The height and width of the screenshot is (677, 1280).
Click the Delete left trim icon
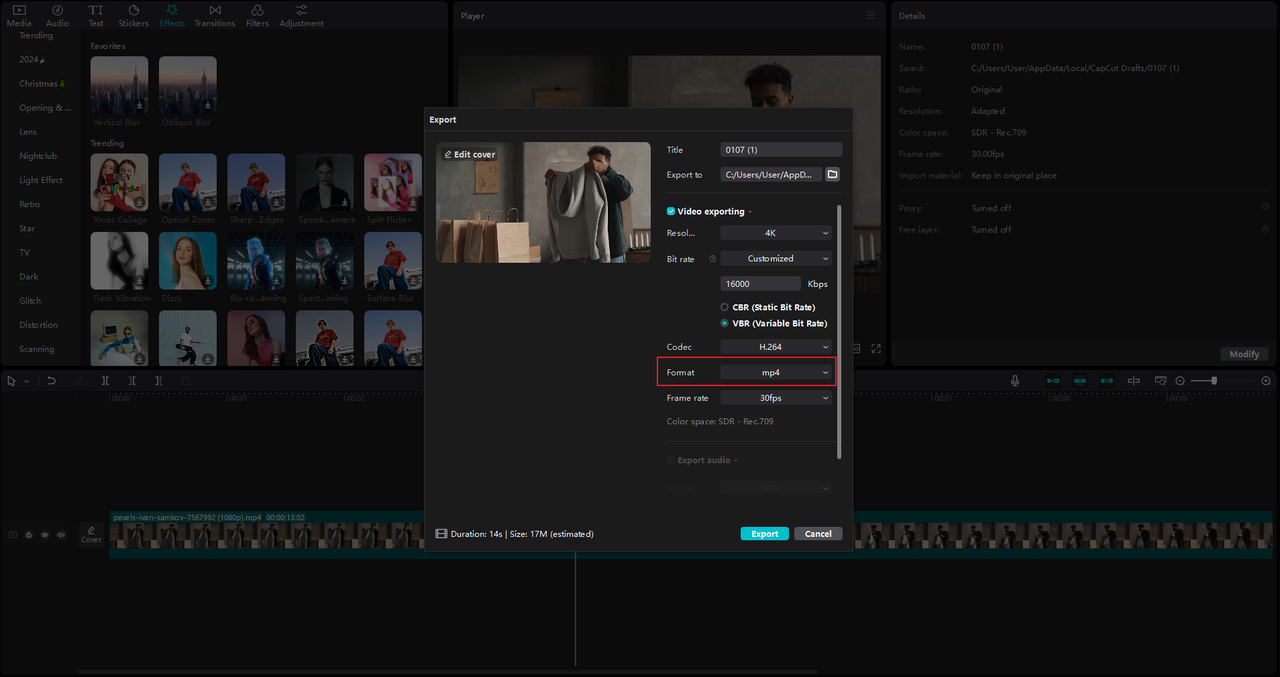tap(132, 381)
